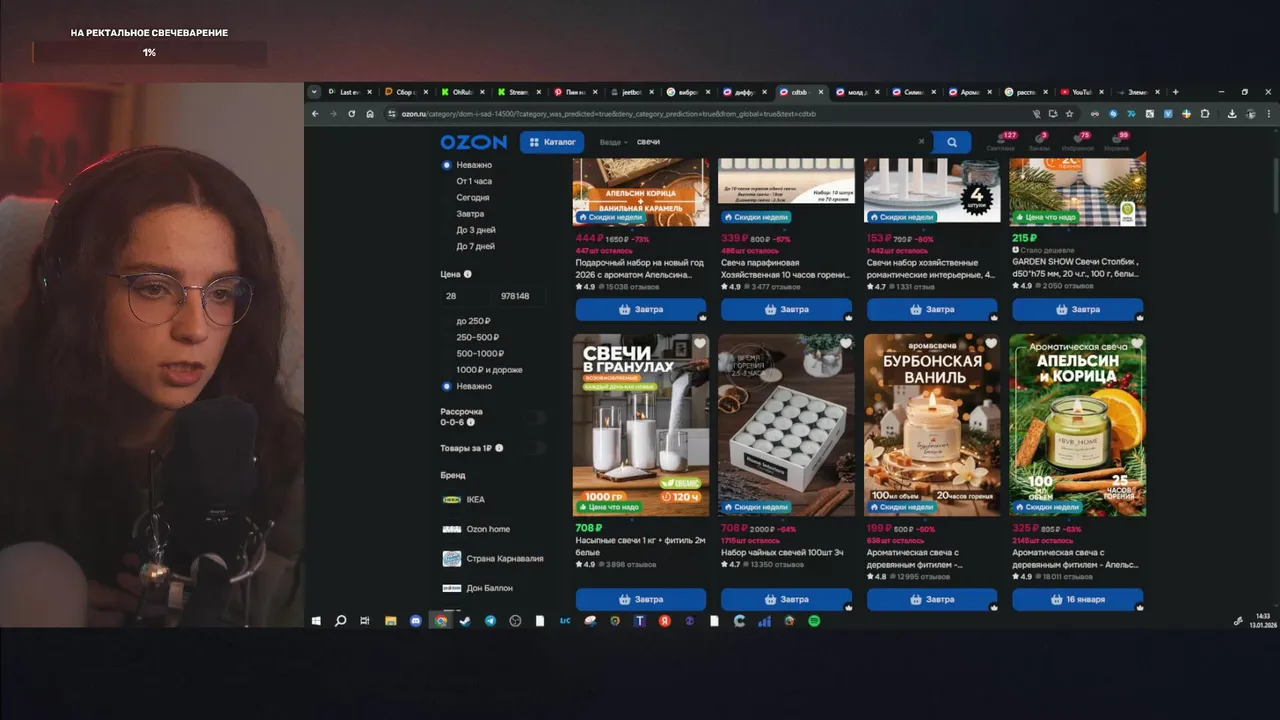Open Spotify from the taskbar
The height and width of the screenshot is (720, 1280).
coord(814,621)
